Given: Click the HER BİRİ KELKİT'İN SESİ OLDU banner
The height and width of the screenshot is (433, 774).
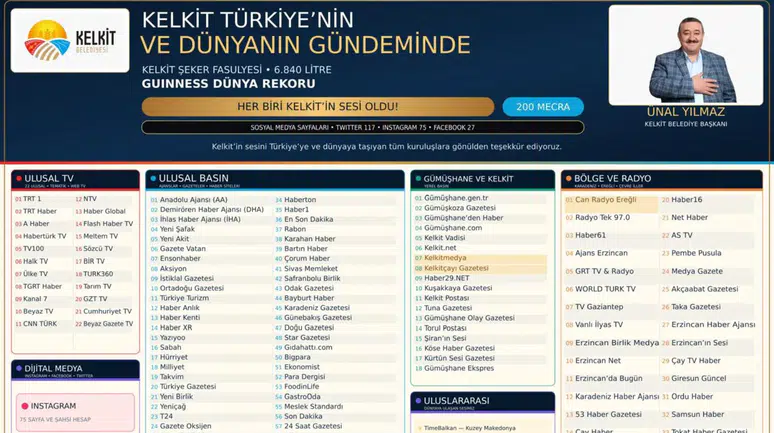Looking at the screenshot, I should 317,107.
